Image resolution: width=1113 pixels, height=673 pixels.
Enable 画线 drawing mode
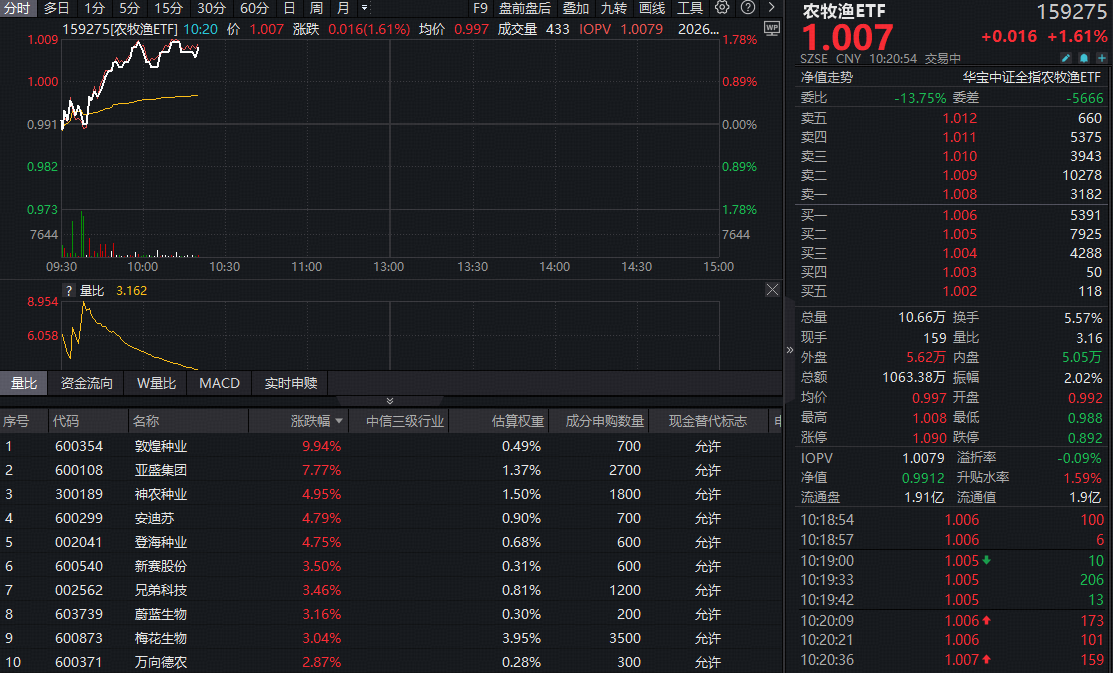coord(651,8)
